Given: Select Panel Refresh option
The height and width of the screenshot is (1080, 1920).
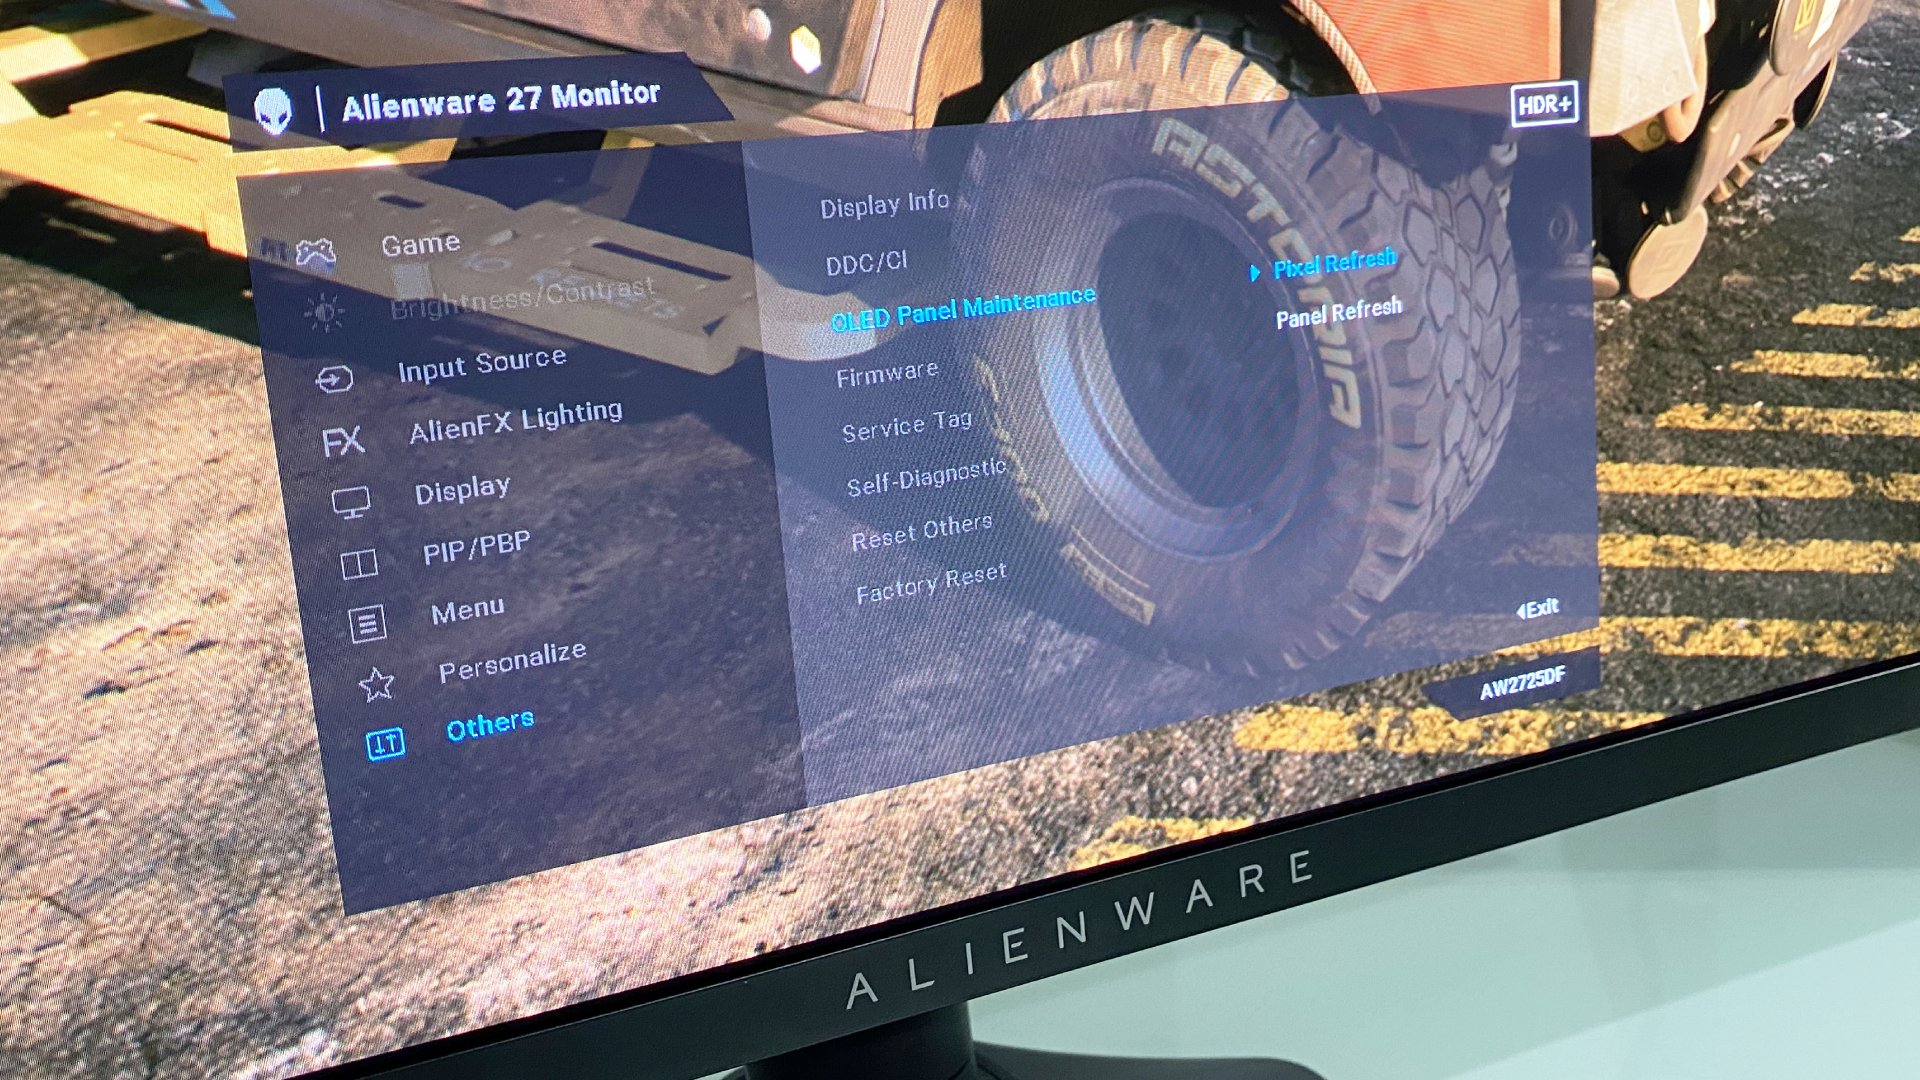Looking at the screenshot, I should pos(1337,309).
